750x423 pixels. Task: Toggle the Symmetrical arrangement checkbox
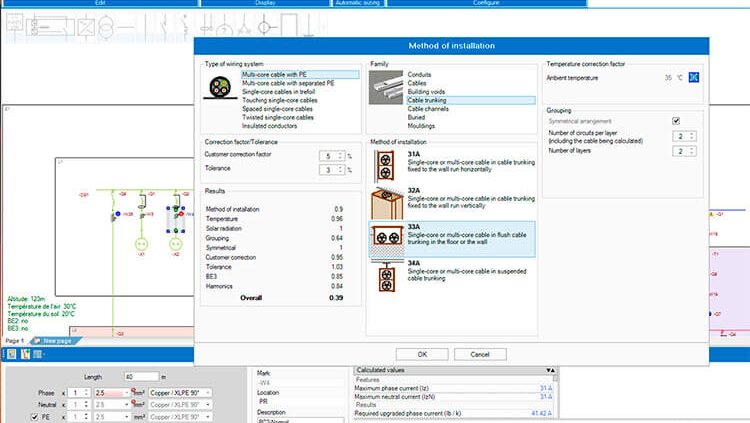point(676,121)
